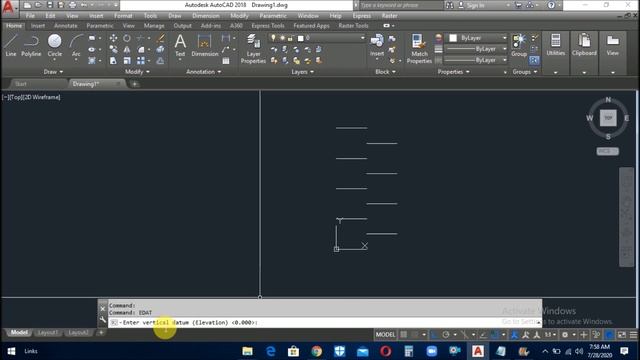
Task: Click the Move tool in Modify panel
Action: 113,38
